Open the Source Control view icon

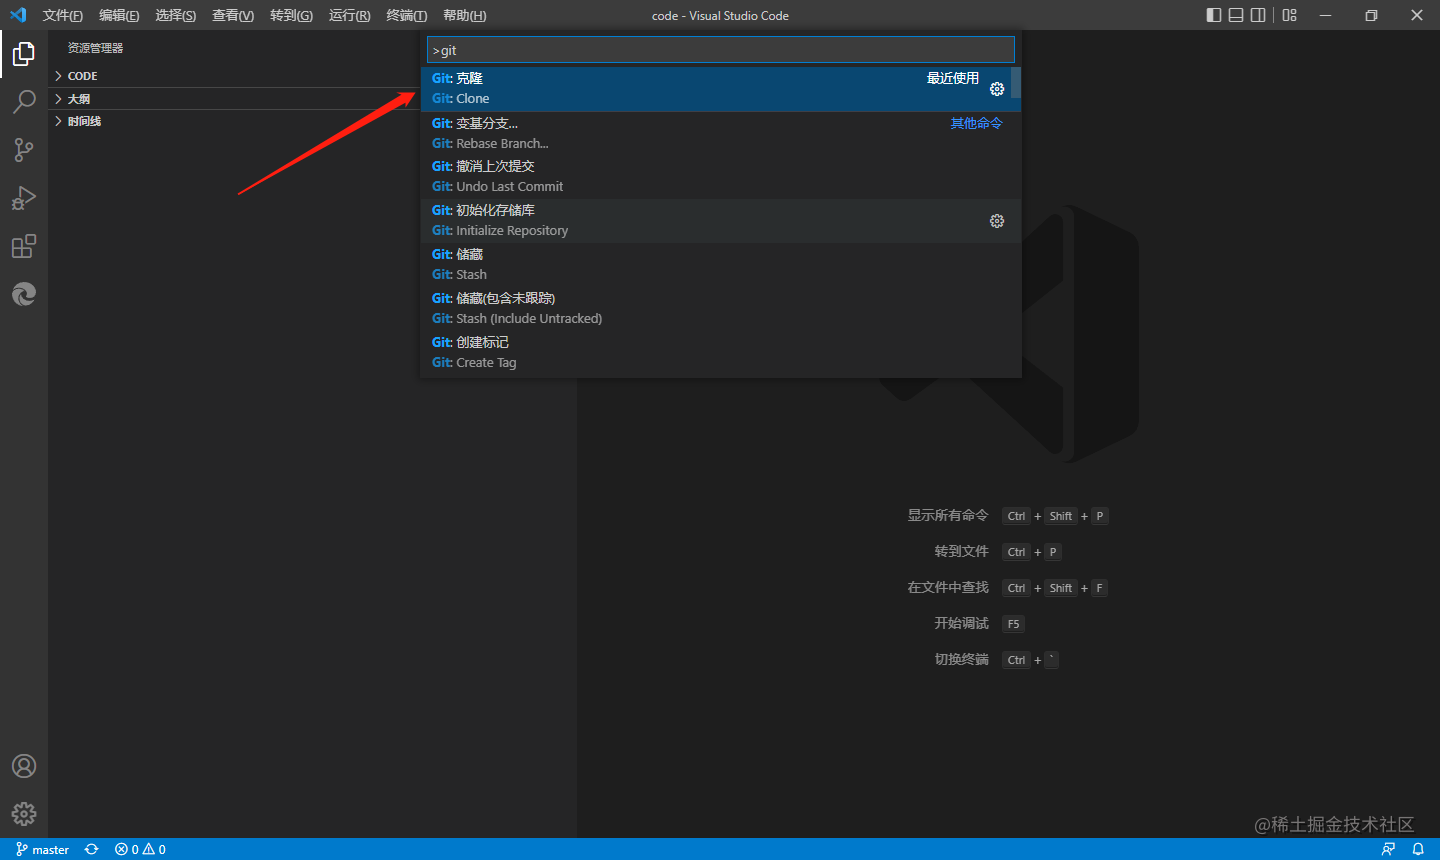24,150
